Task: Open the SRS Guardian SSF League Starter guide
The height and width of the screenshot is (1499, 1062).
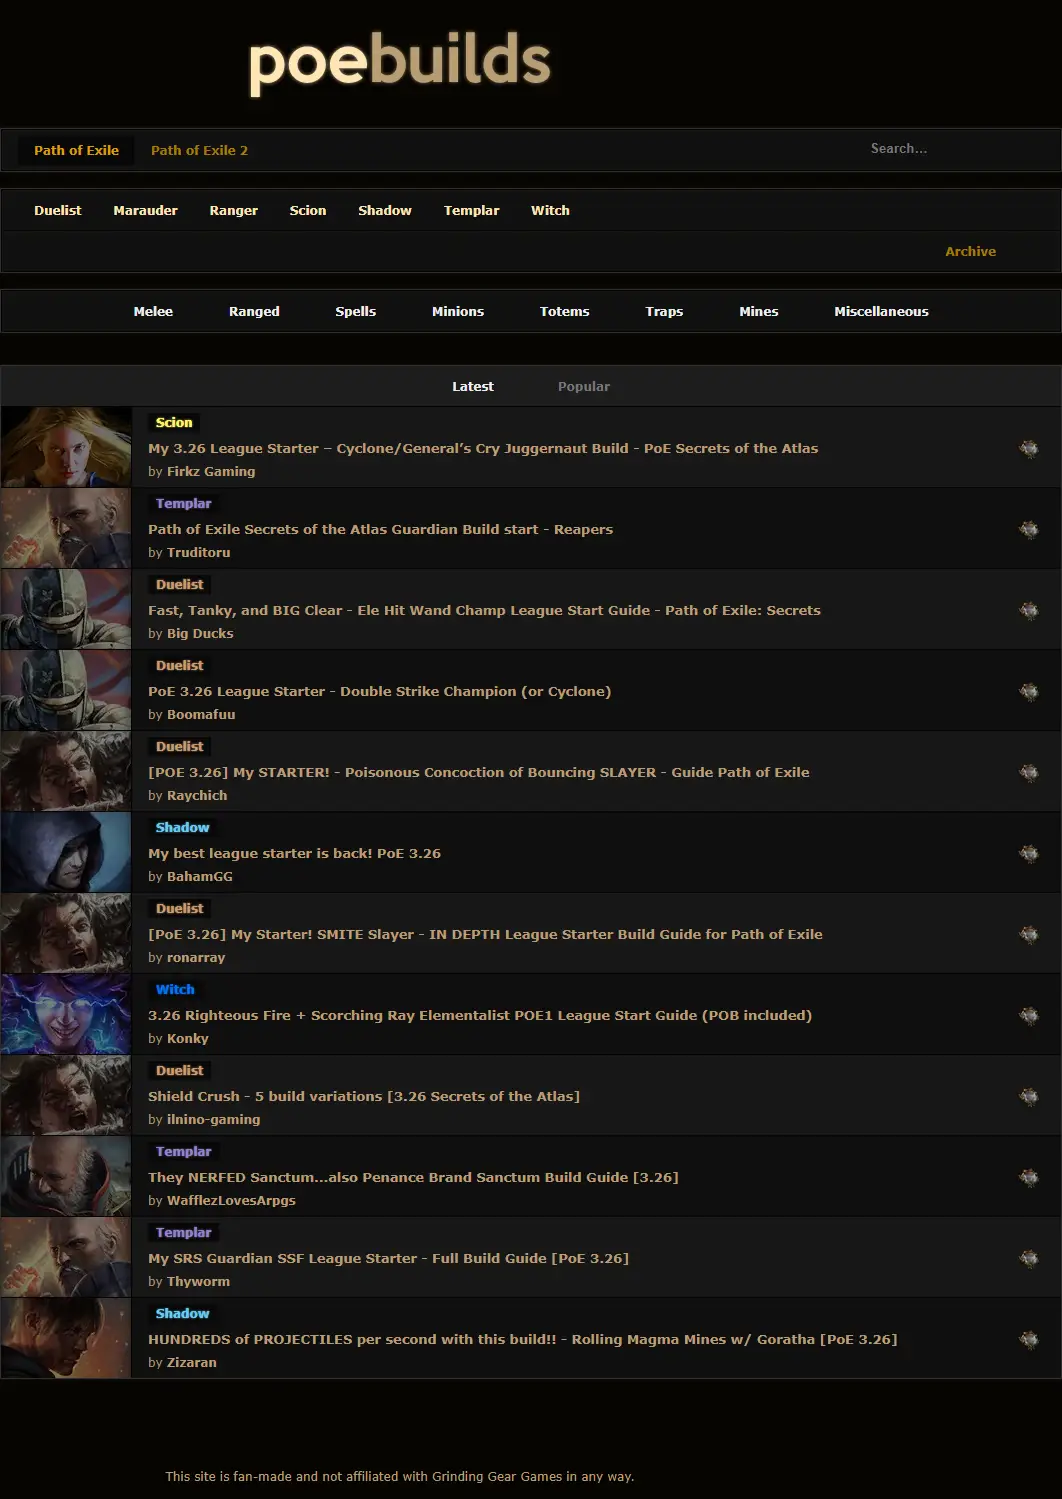Action: pos(388,1258)
